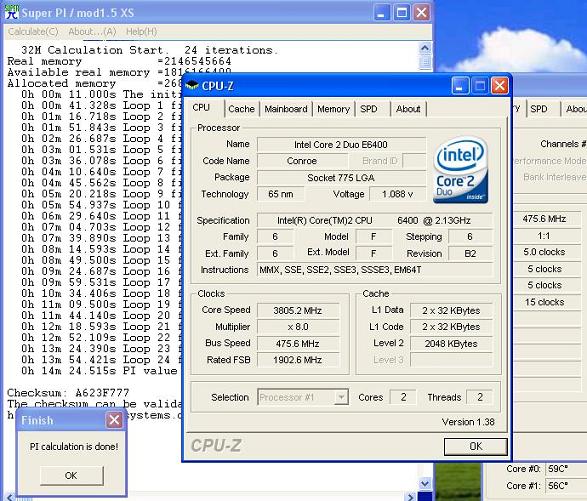Switch to the Cache tab in CPU-Z
Screen dimensions: 587x501
[x=241, y=109]
